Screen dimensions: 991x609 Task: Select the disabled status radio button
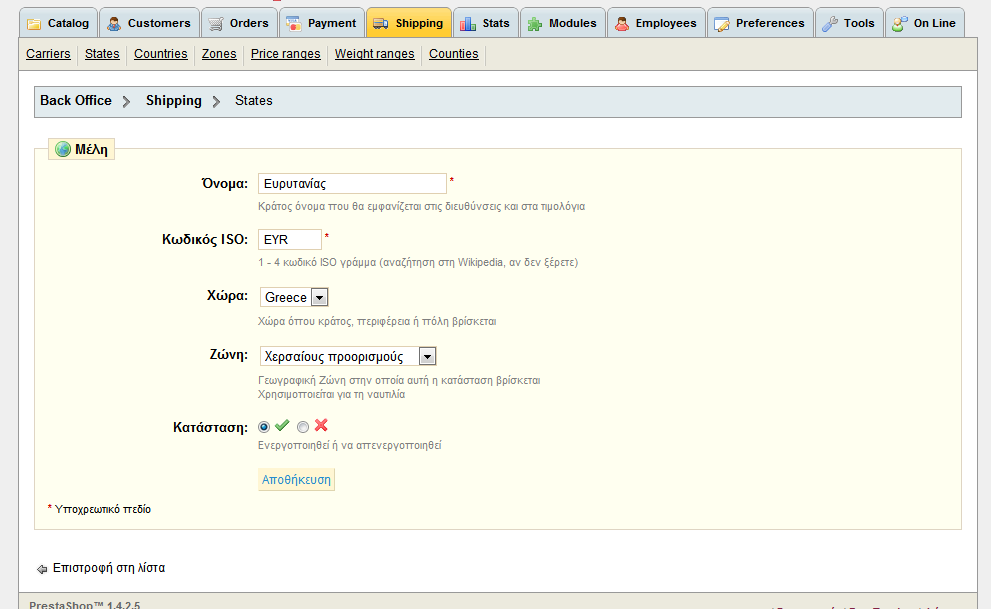point(303,427)
